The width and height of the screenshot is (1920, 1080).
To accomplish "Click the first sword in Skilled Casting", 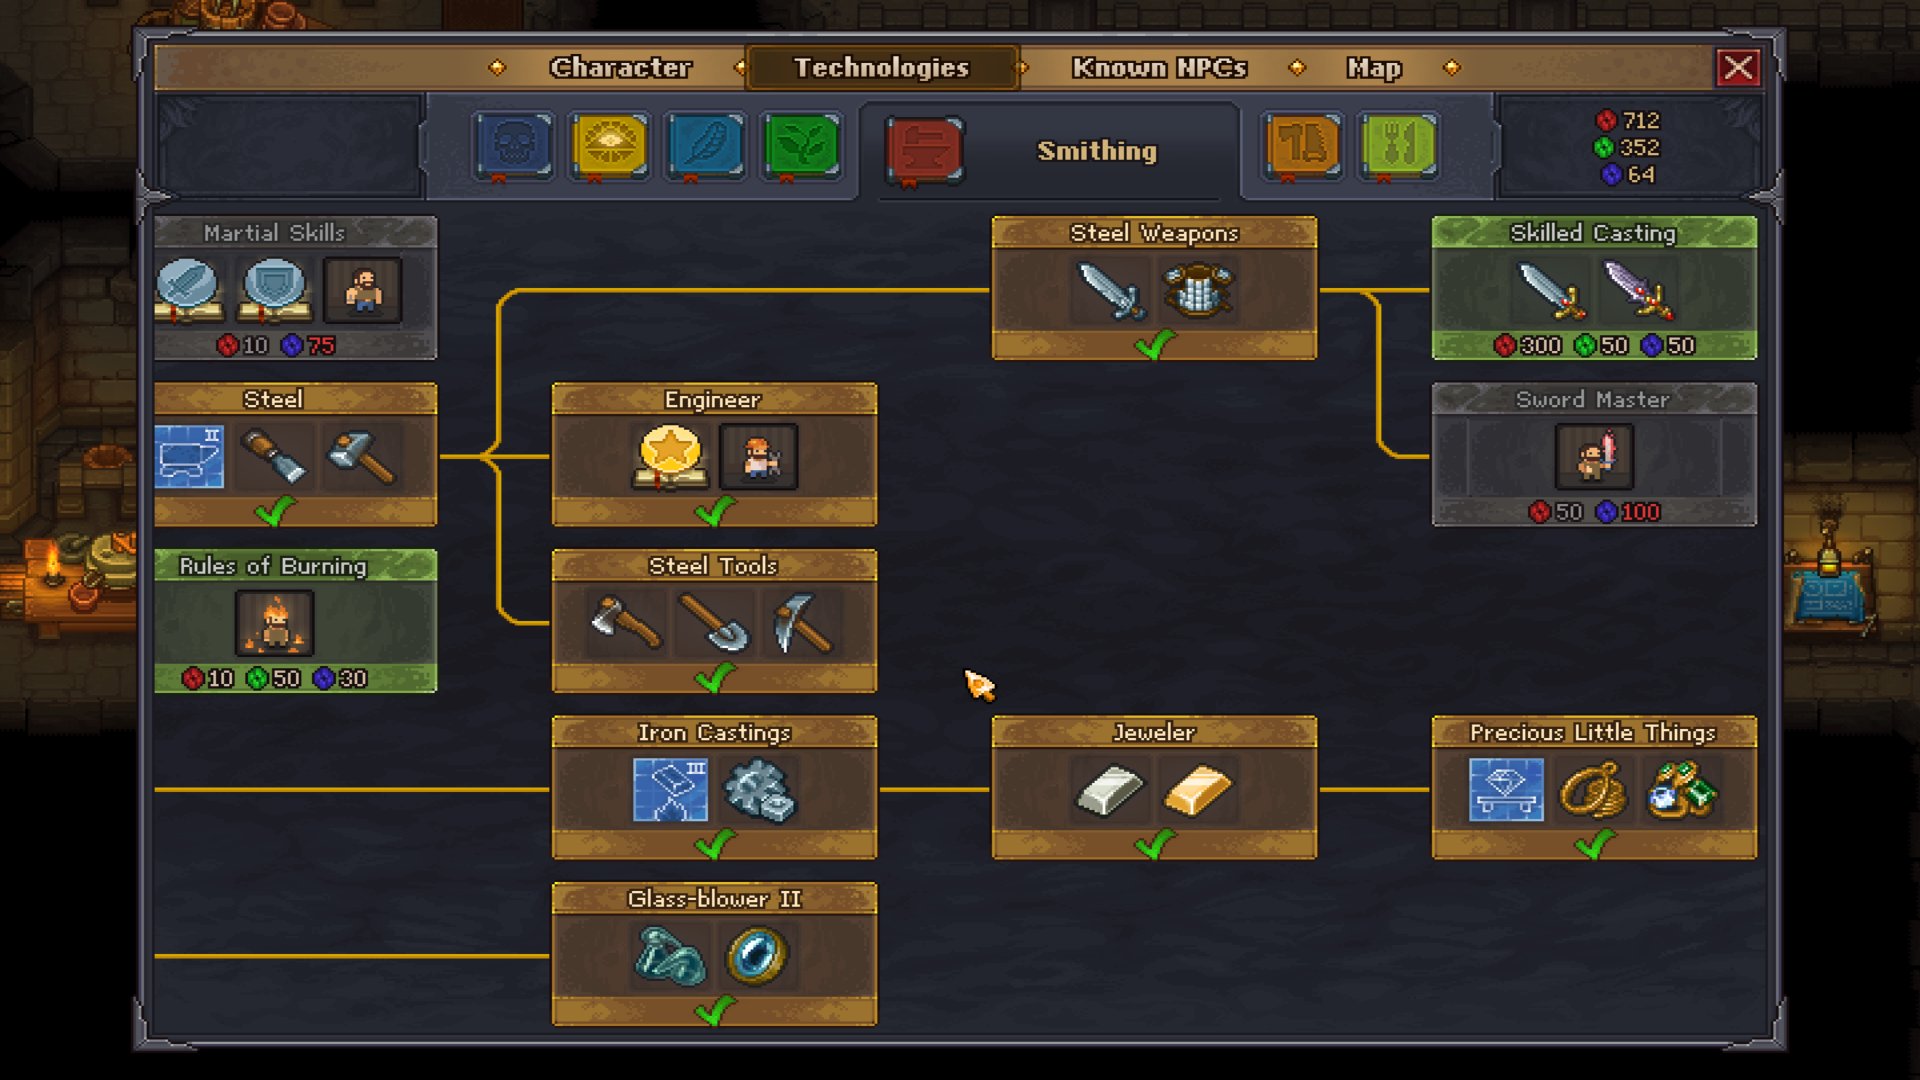I will pos(1550,291).
